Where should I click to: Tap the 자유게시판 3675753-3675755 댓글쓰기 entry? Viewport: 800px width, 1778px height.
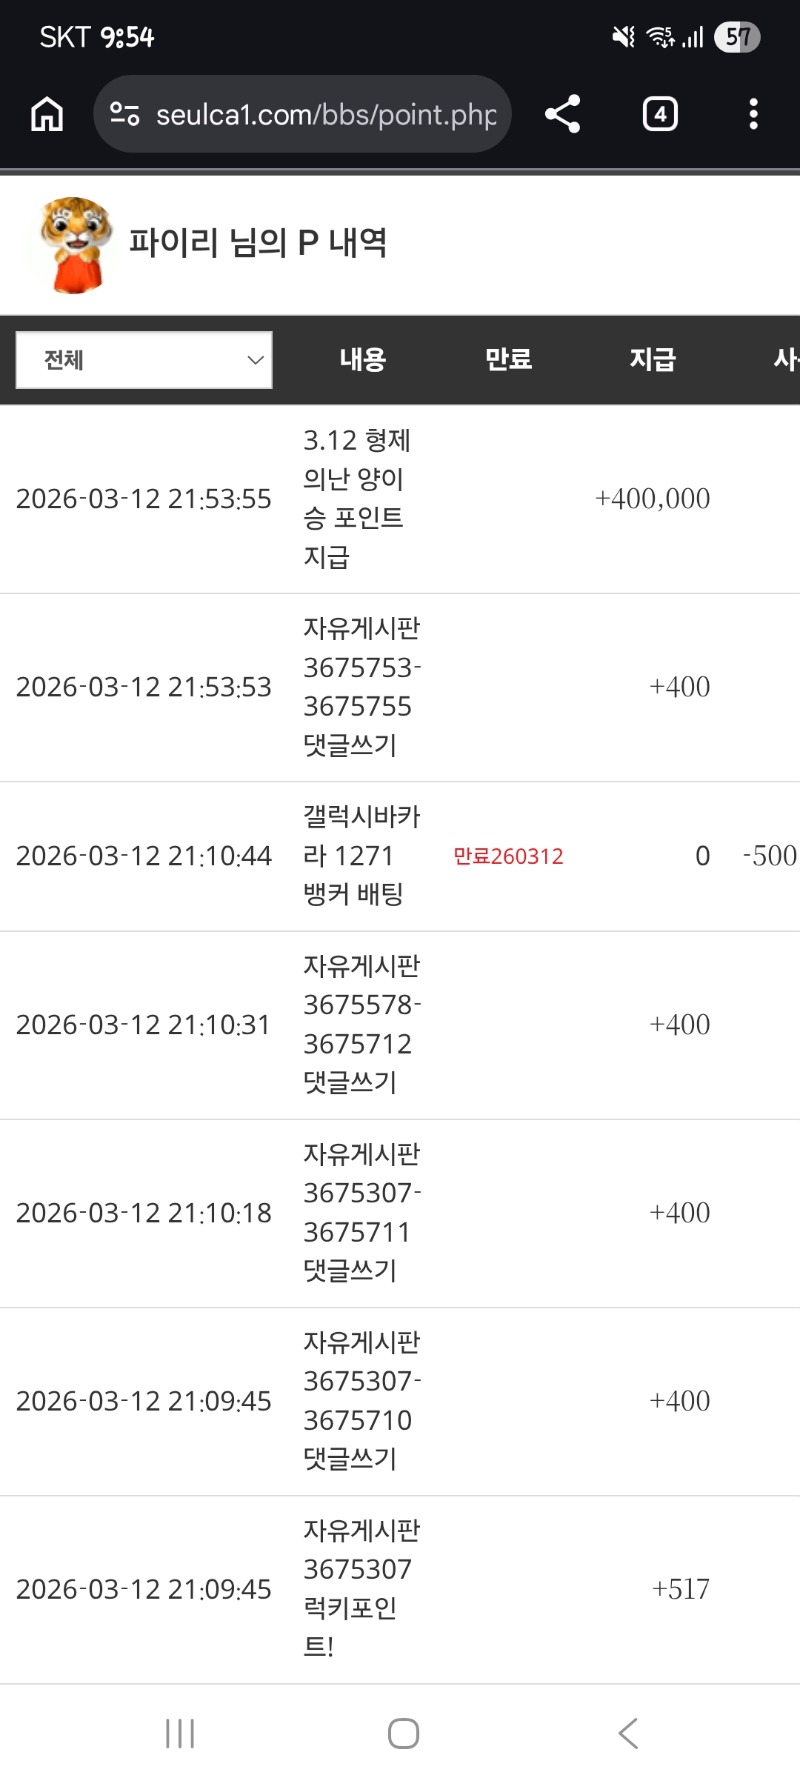361,687
